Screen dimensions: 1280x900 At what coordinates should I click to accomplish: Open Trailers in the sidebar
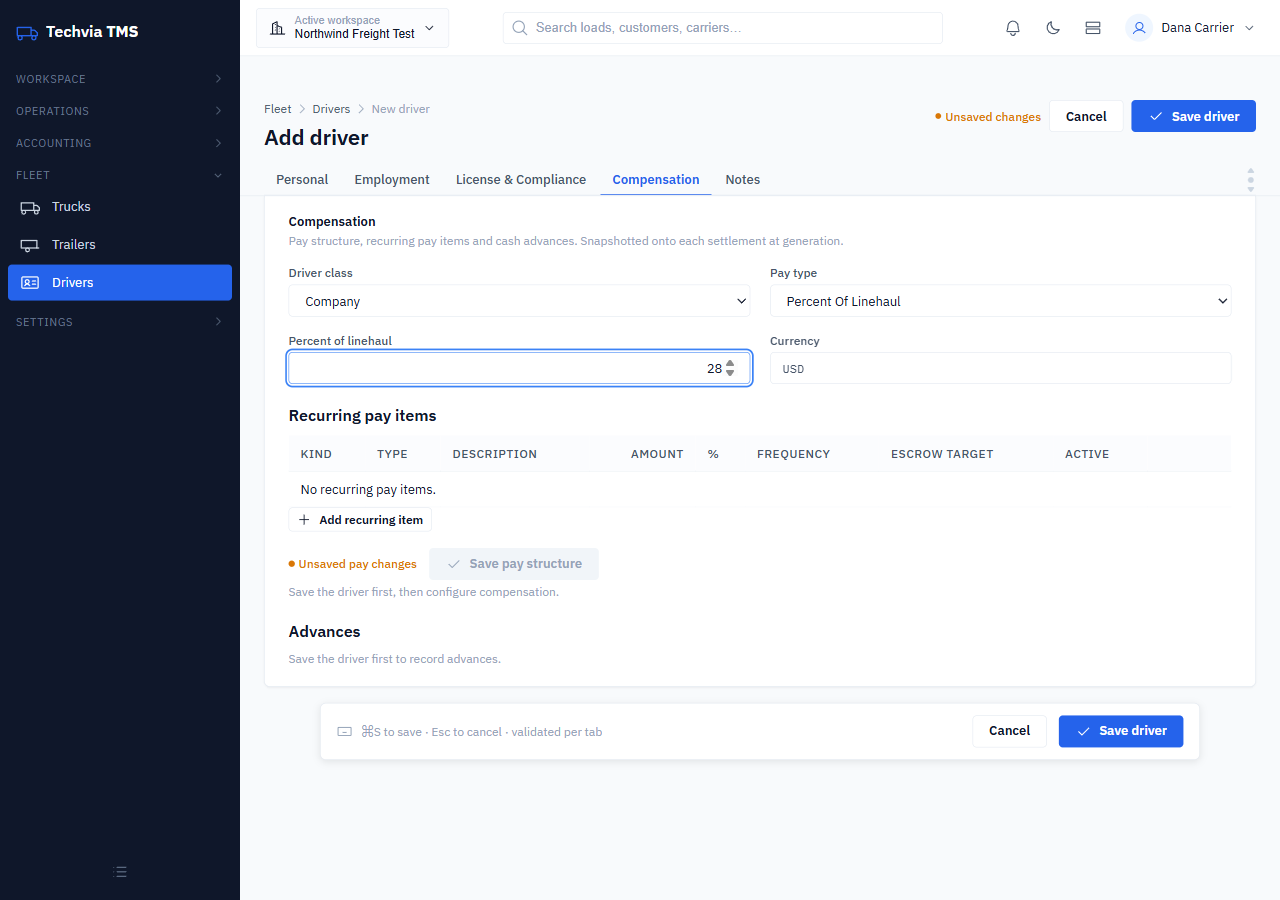click(x=120, y=245)
